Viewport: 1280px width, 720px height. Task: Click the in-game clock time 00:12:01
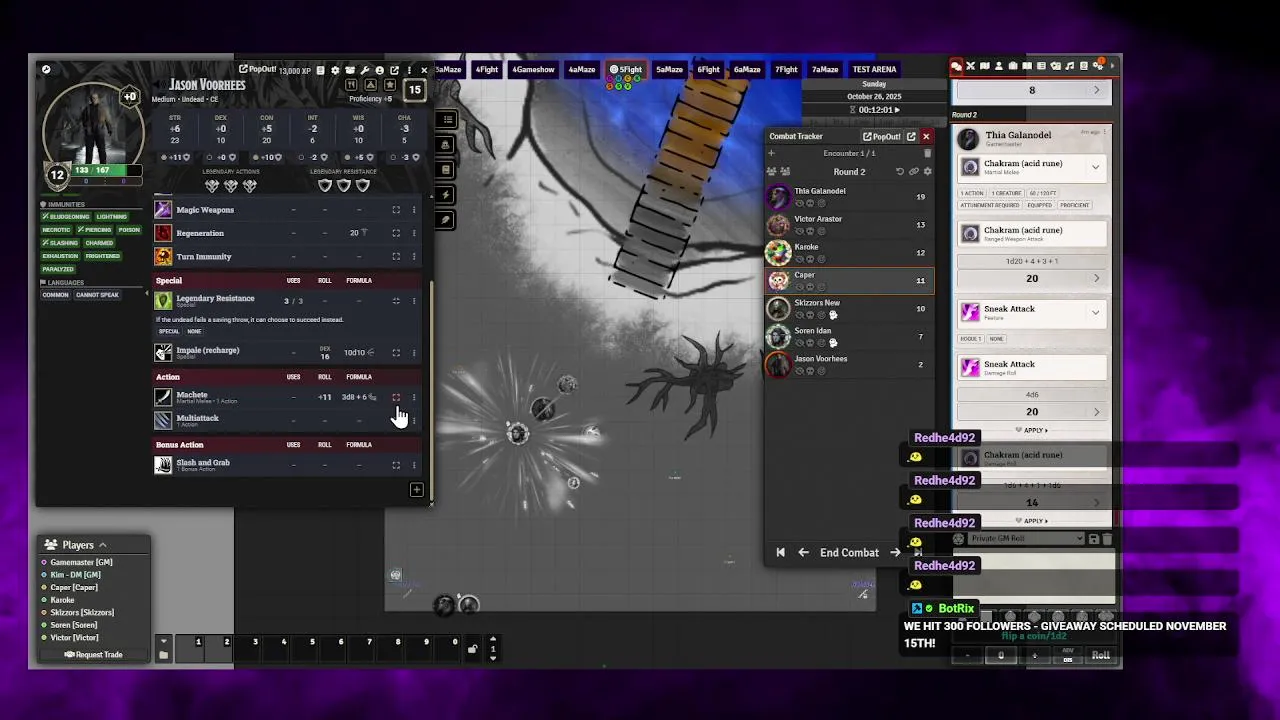pyautogui.click(x=874, y=110)
